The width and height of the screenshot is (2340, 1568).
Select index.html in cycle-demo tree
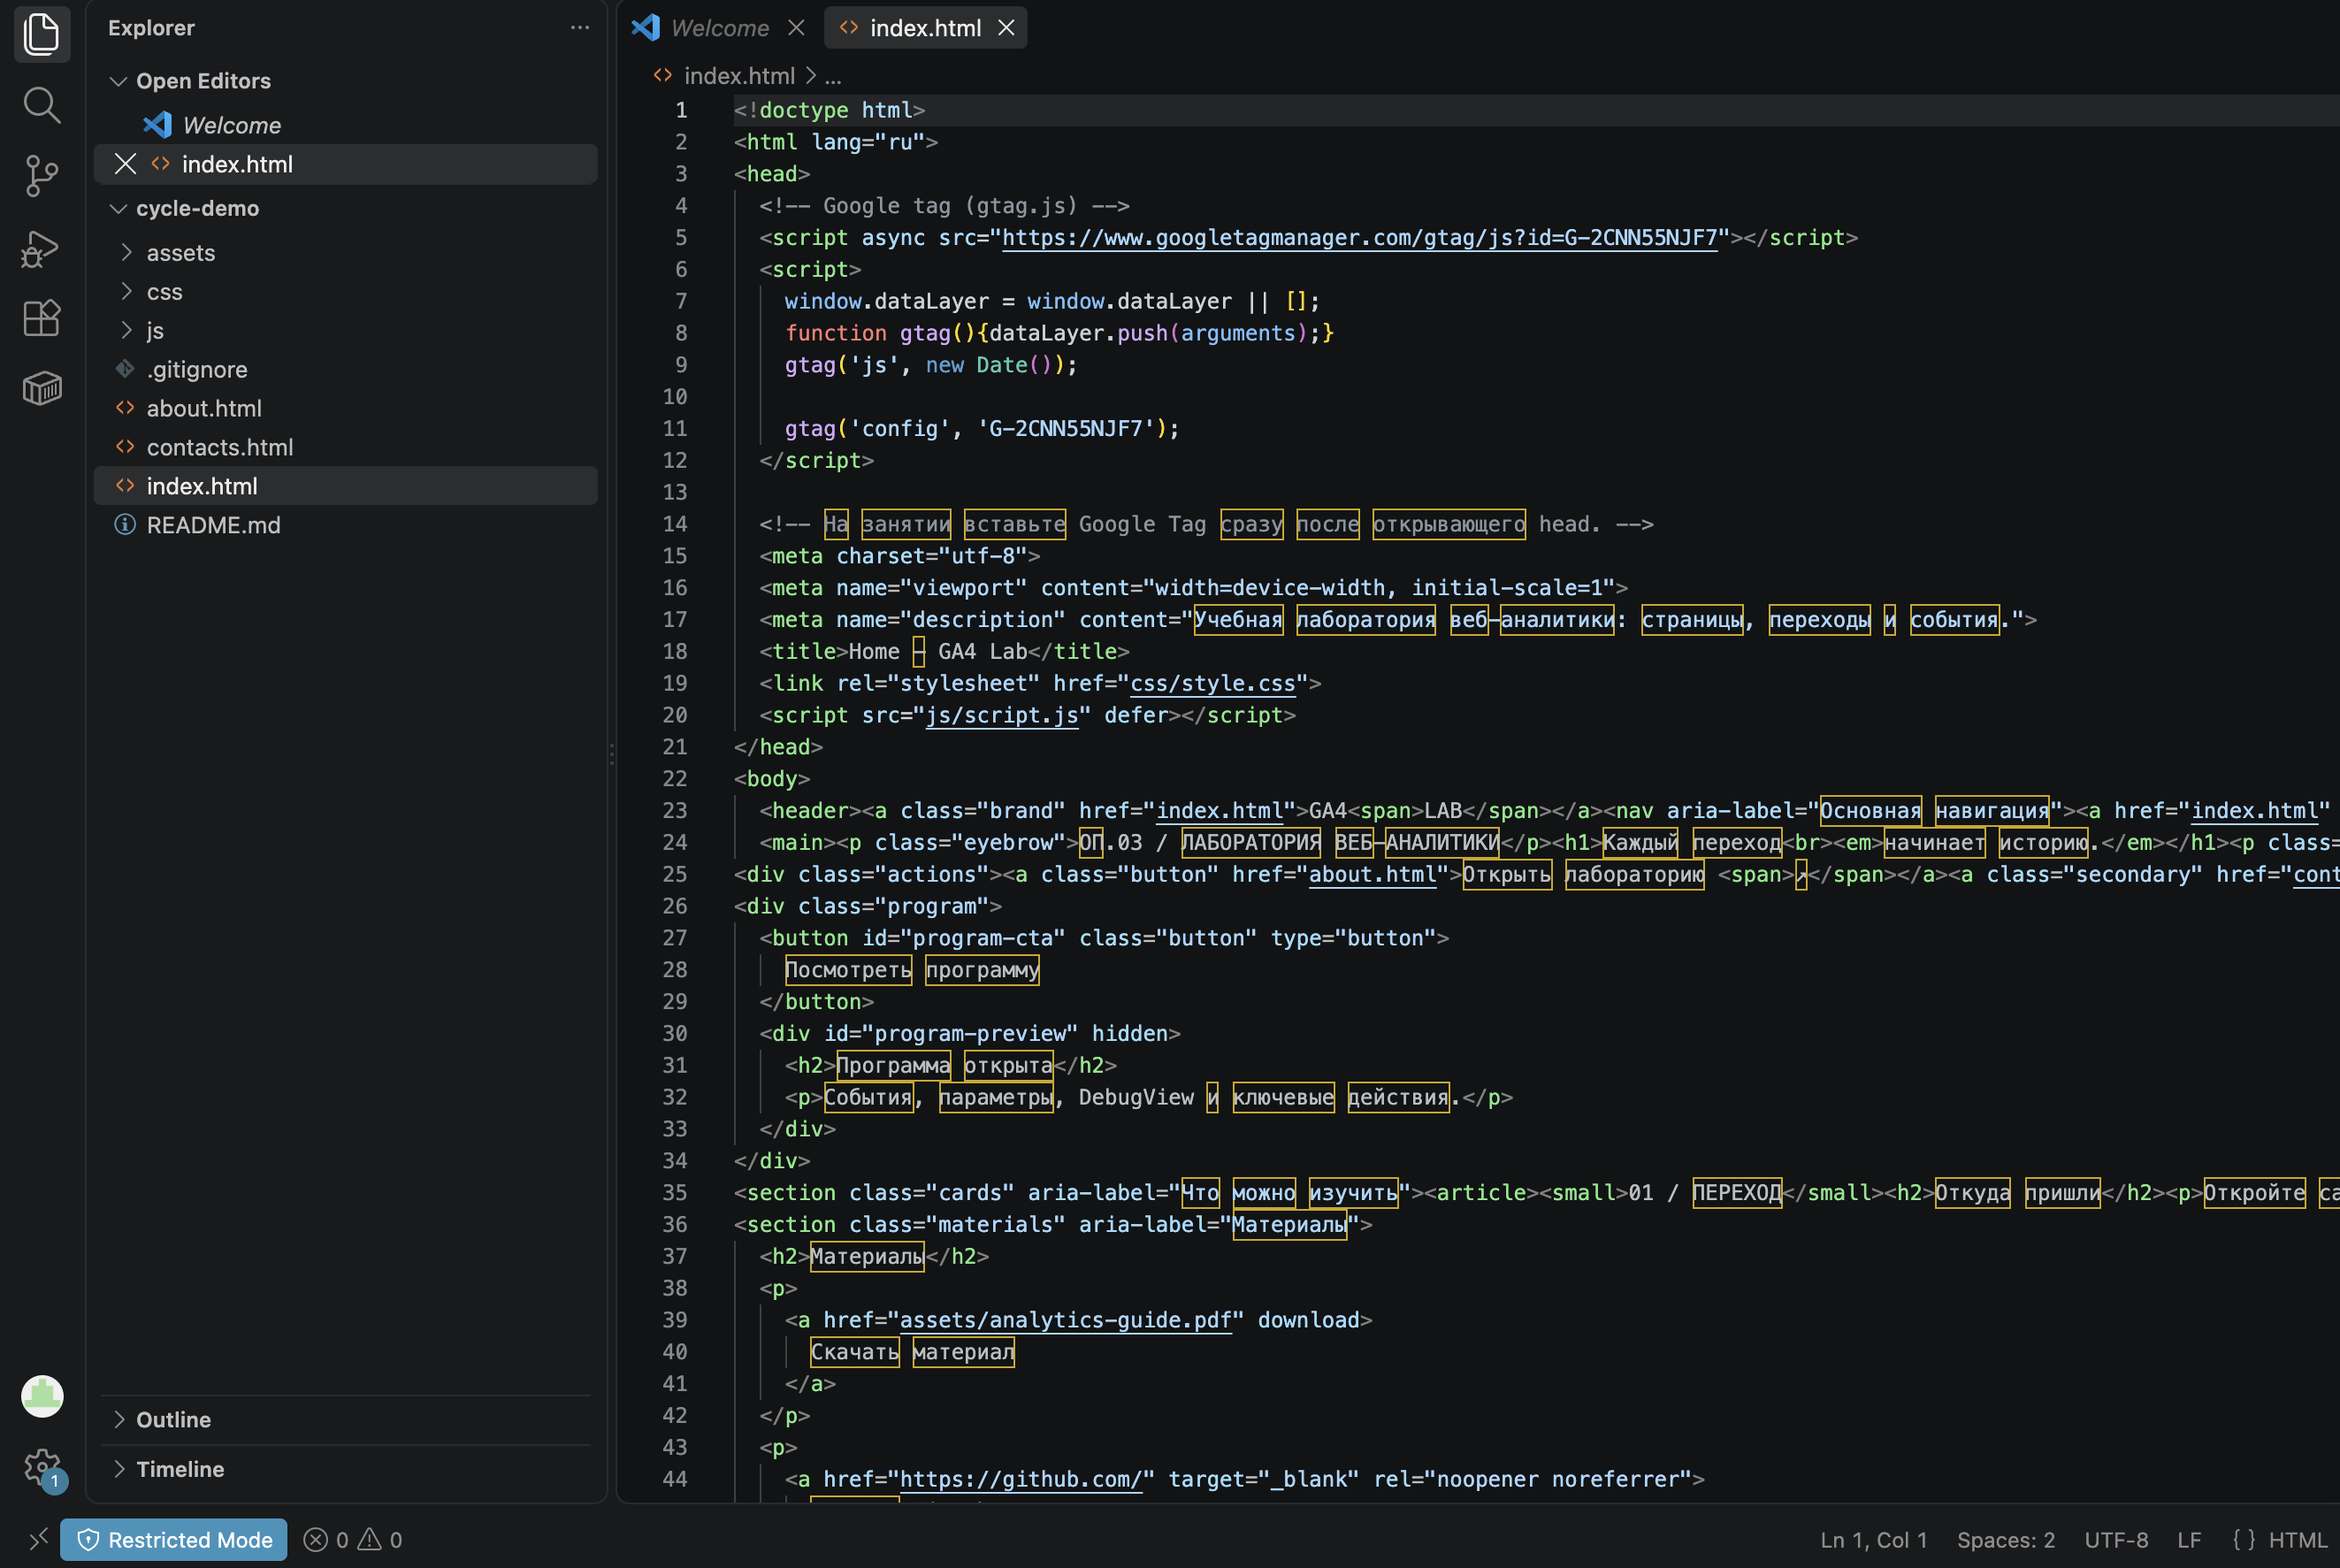tap(346, 486)
